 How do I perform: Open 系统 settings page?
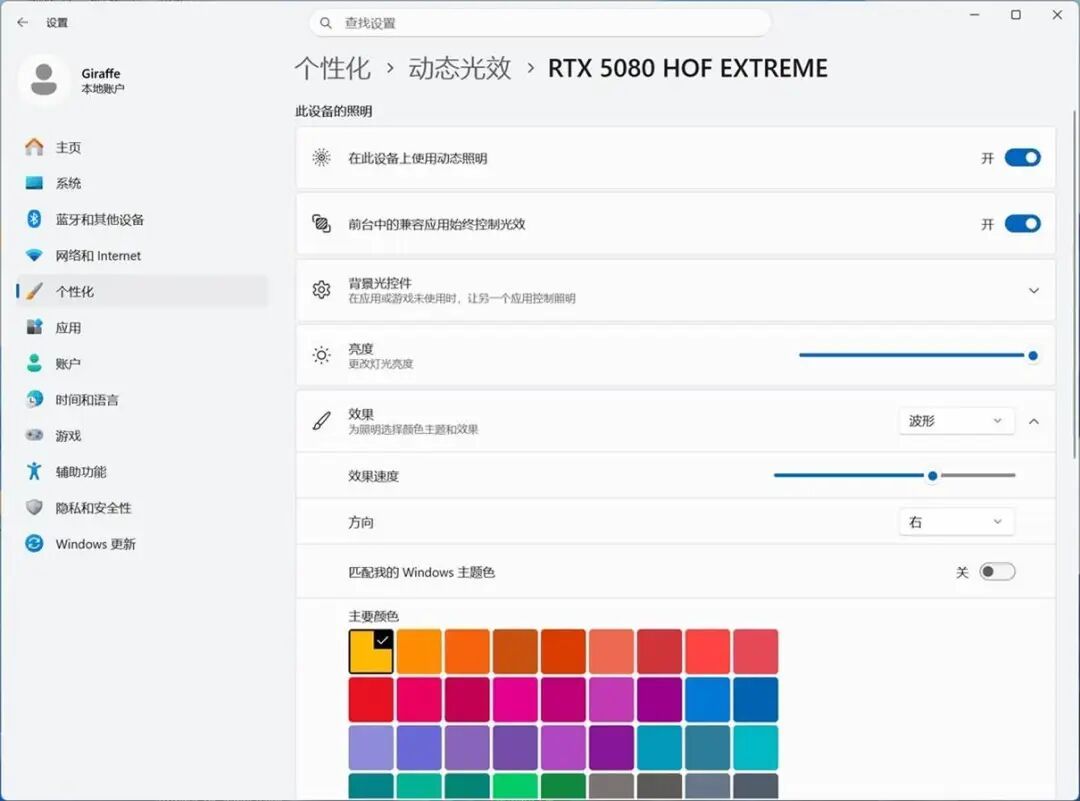(x=141, y=183)
